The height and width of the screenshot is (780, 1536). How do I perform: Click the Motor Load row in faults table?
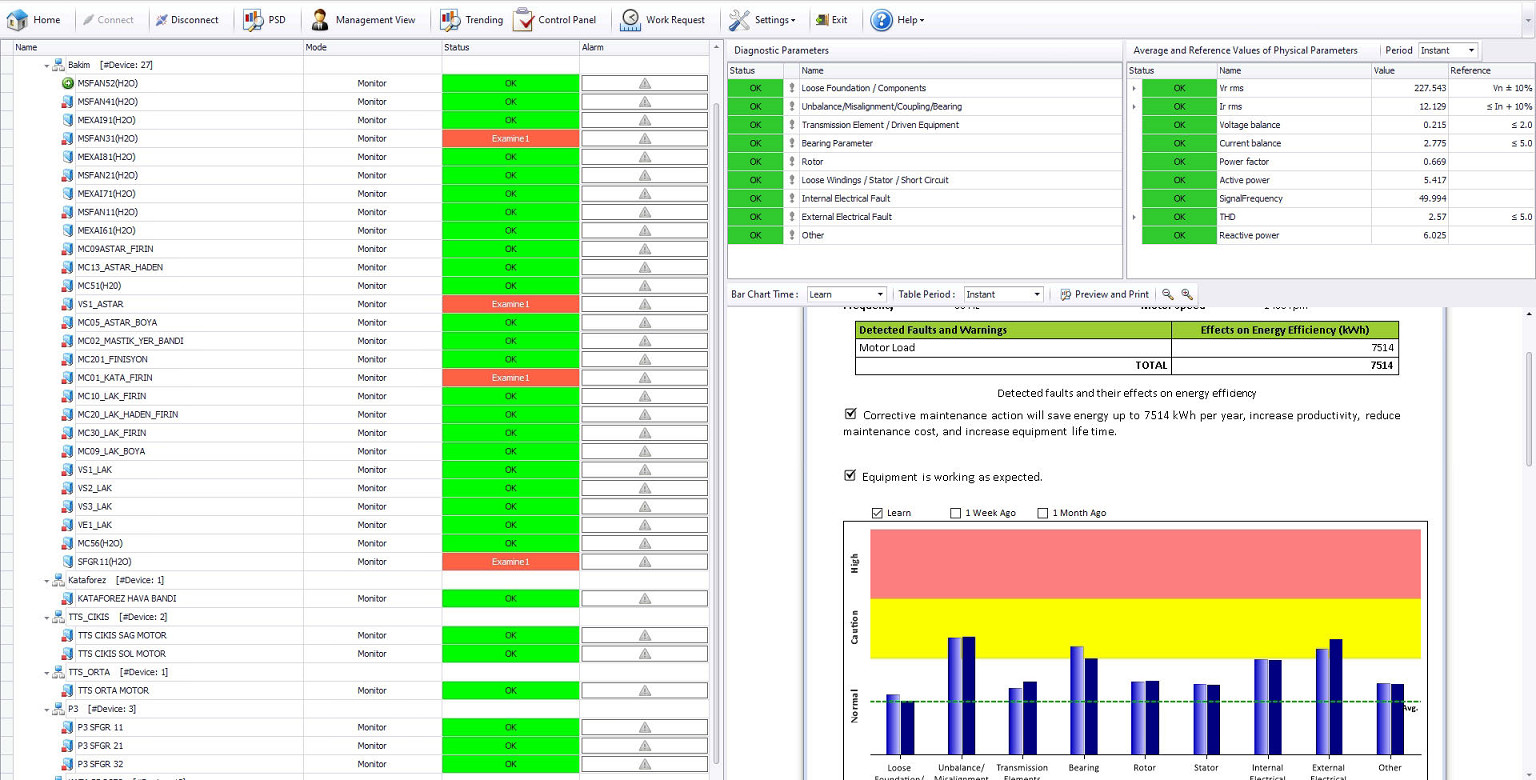(x=1127, y=347)
